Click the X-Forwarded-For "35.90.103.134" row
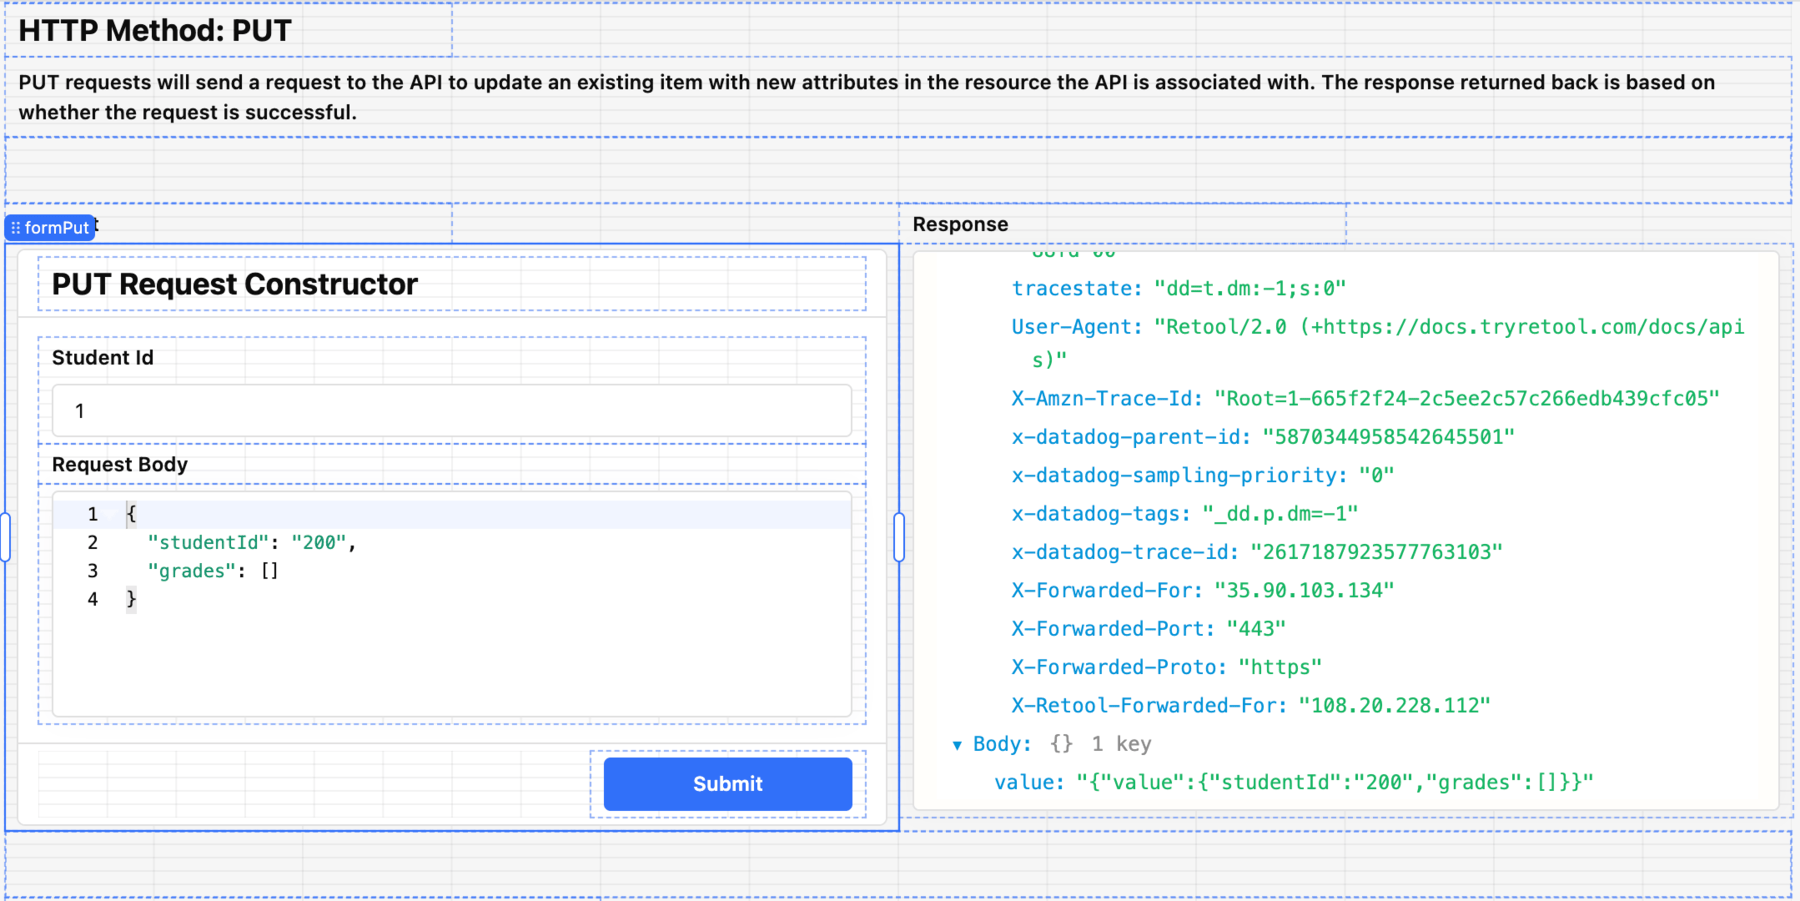The image size is (1800, 901). point(1203,590)
